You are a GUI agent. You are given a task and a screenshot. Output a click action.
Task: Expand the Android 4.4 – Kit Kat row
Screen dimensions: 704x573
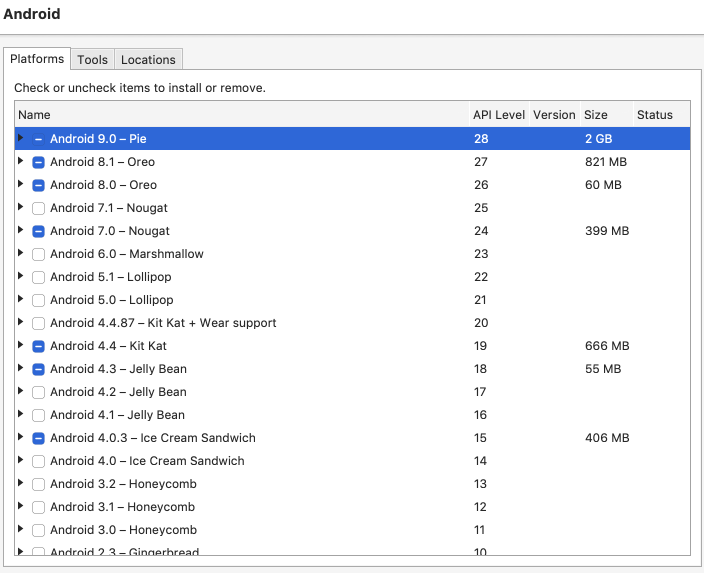(20, 344)
